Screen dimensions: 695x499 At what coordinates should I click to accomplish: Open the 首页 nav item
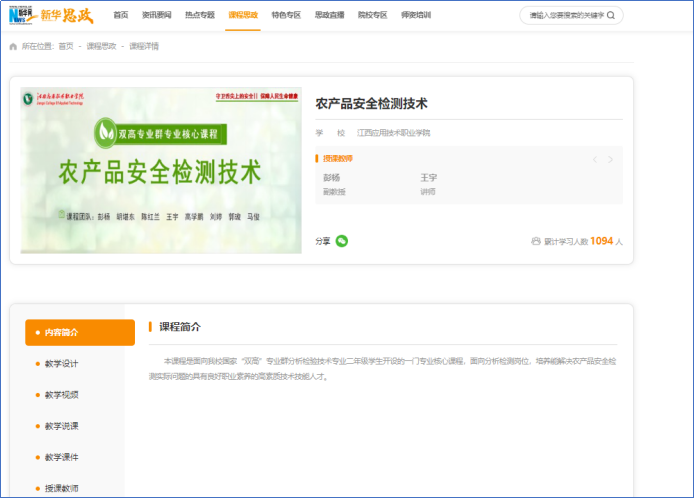[x=121, y=15]
